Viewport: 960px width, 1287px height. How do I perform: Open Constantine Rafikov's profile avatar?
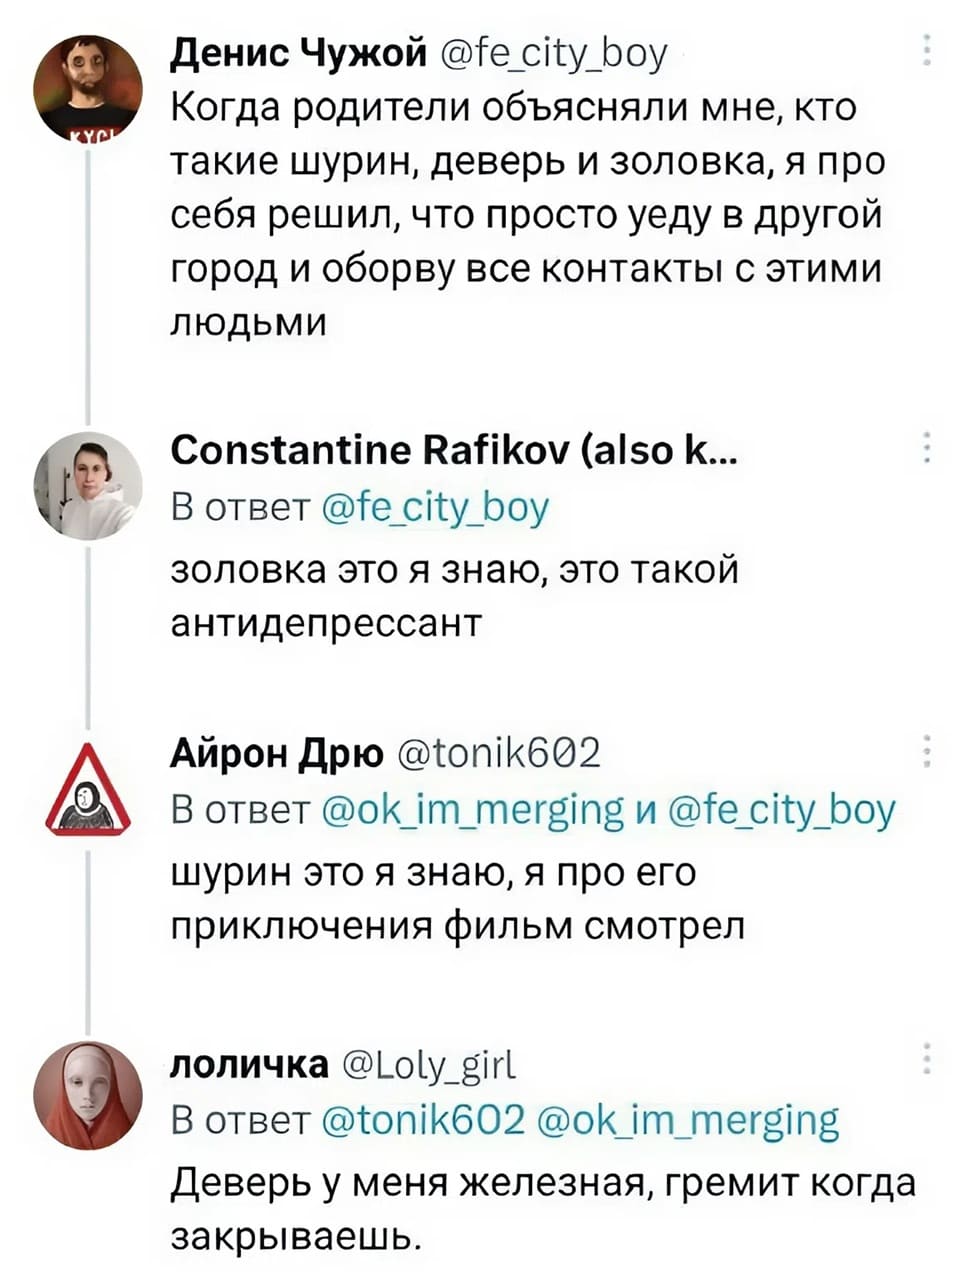click(x=88, y=487)
